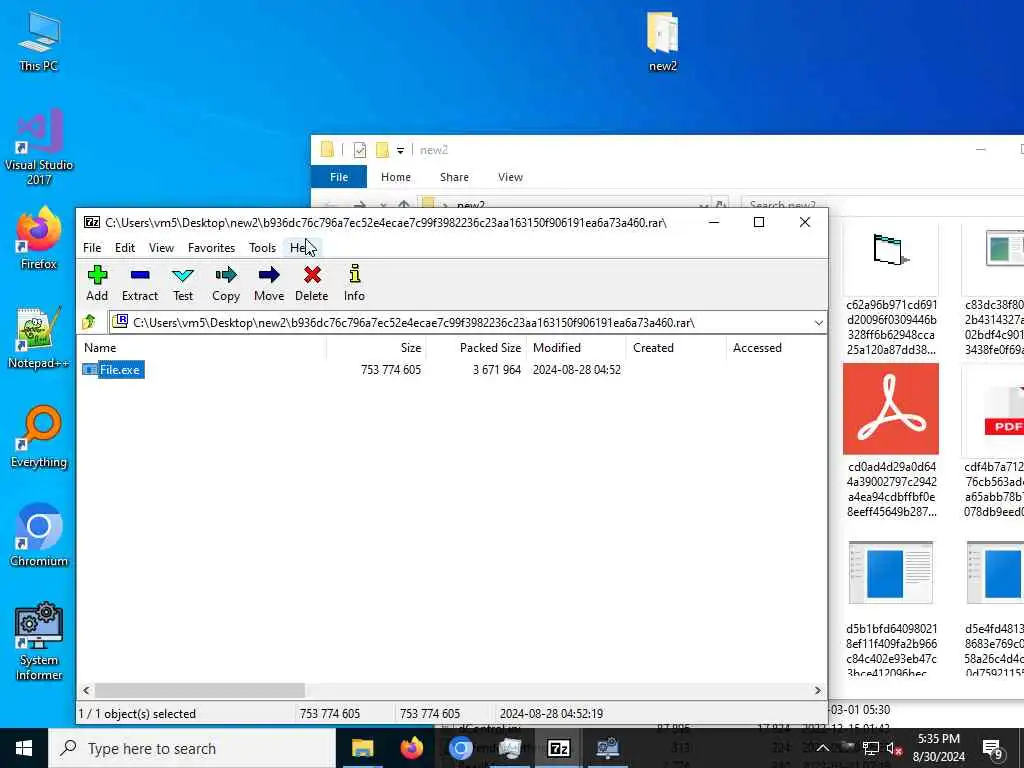
Task: Open the Edit menu
Action: [125, 248]
